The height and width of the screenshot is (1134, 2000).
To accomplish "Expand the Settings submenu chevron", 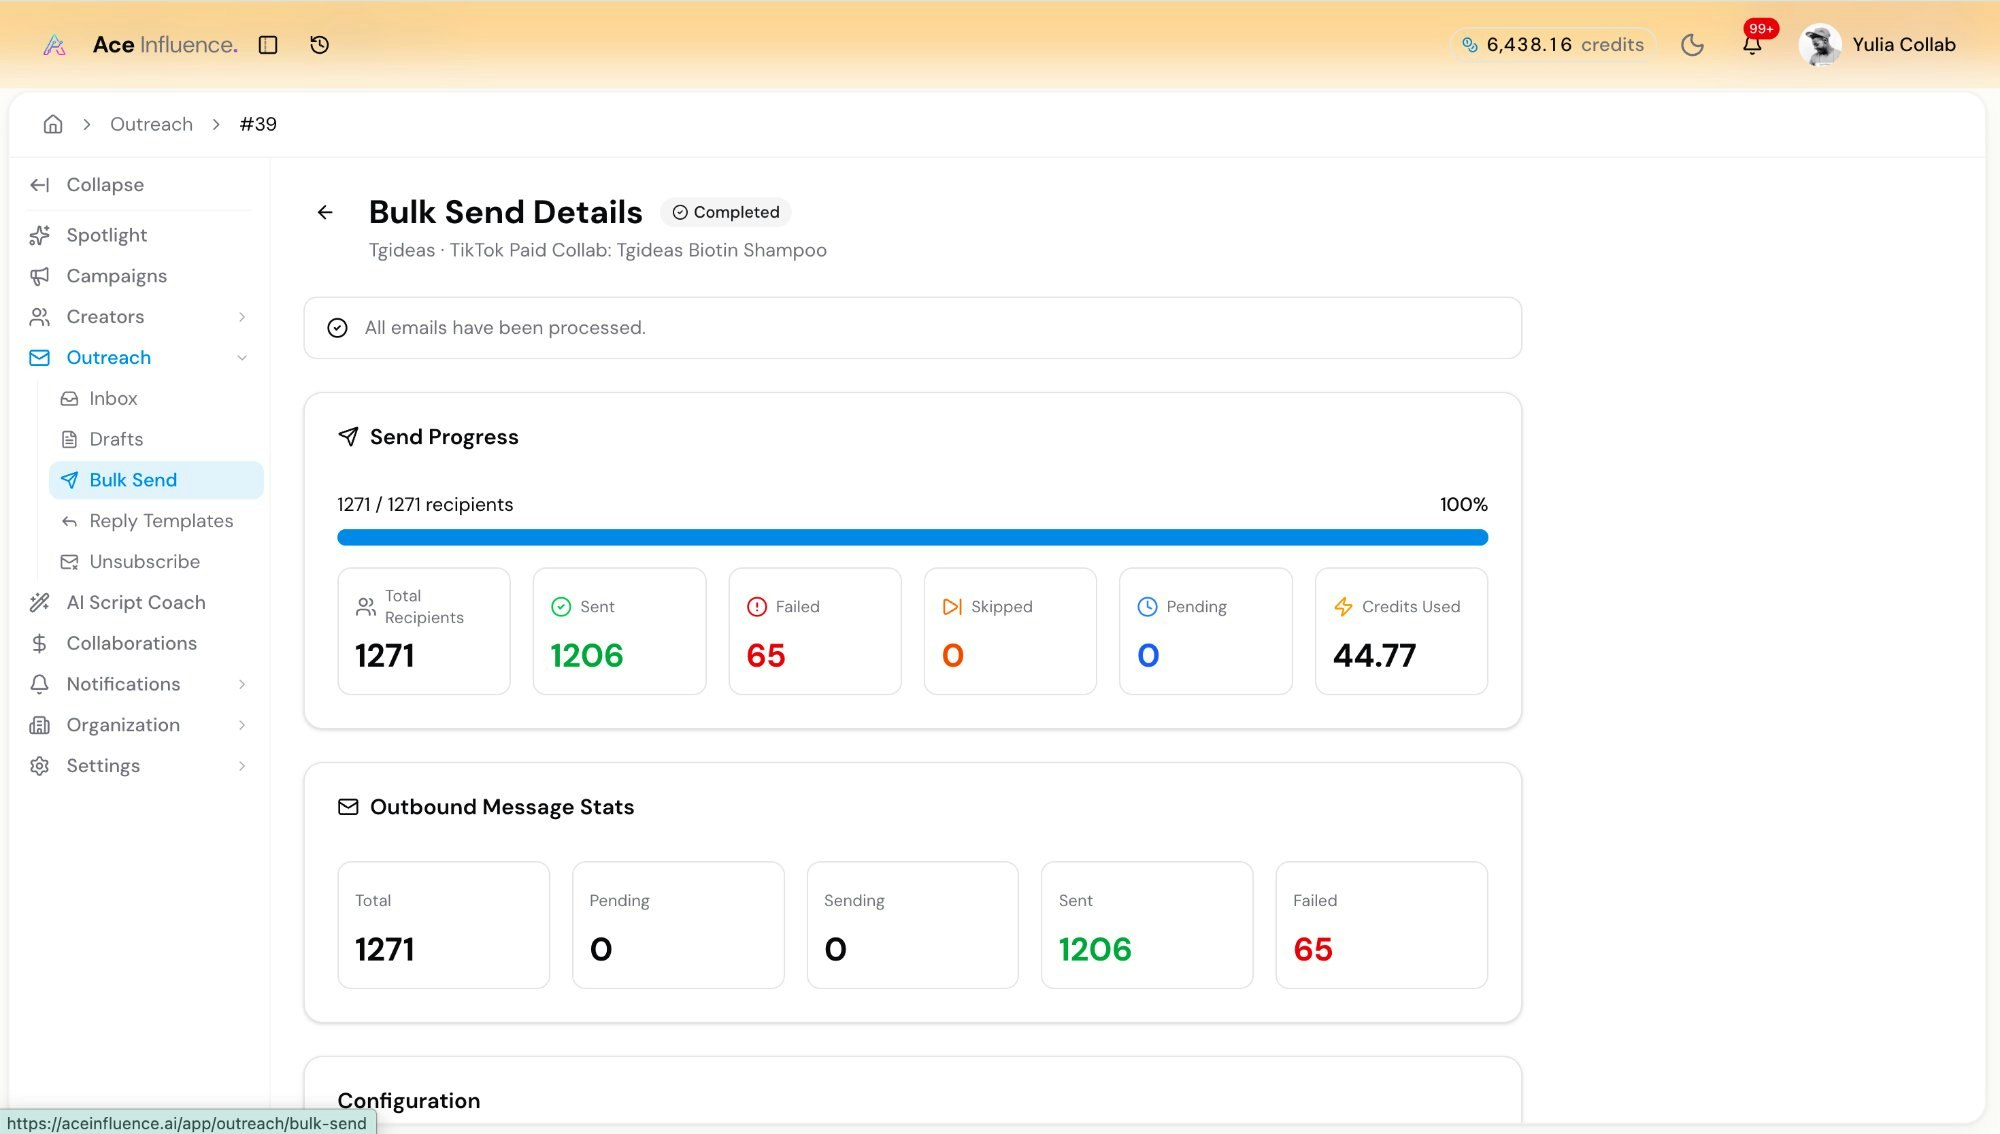I will coord(242,766).
